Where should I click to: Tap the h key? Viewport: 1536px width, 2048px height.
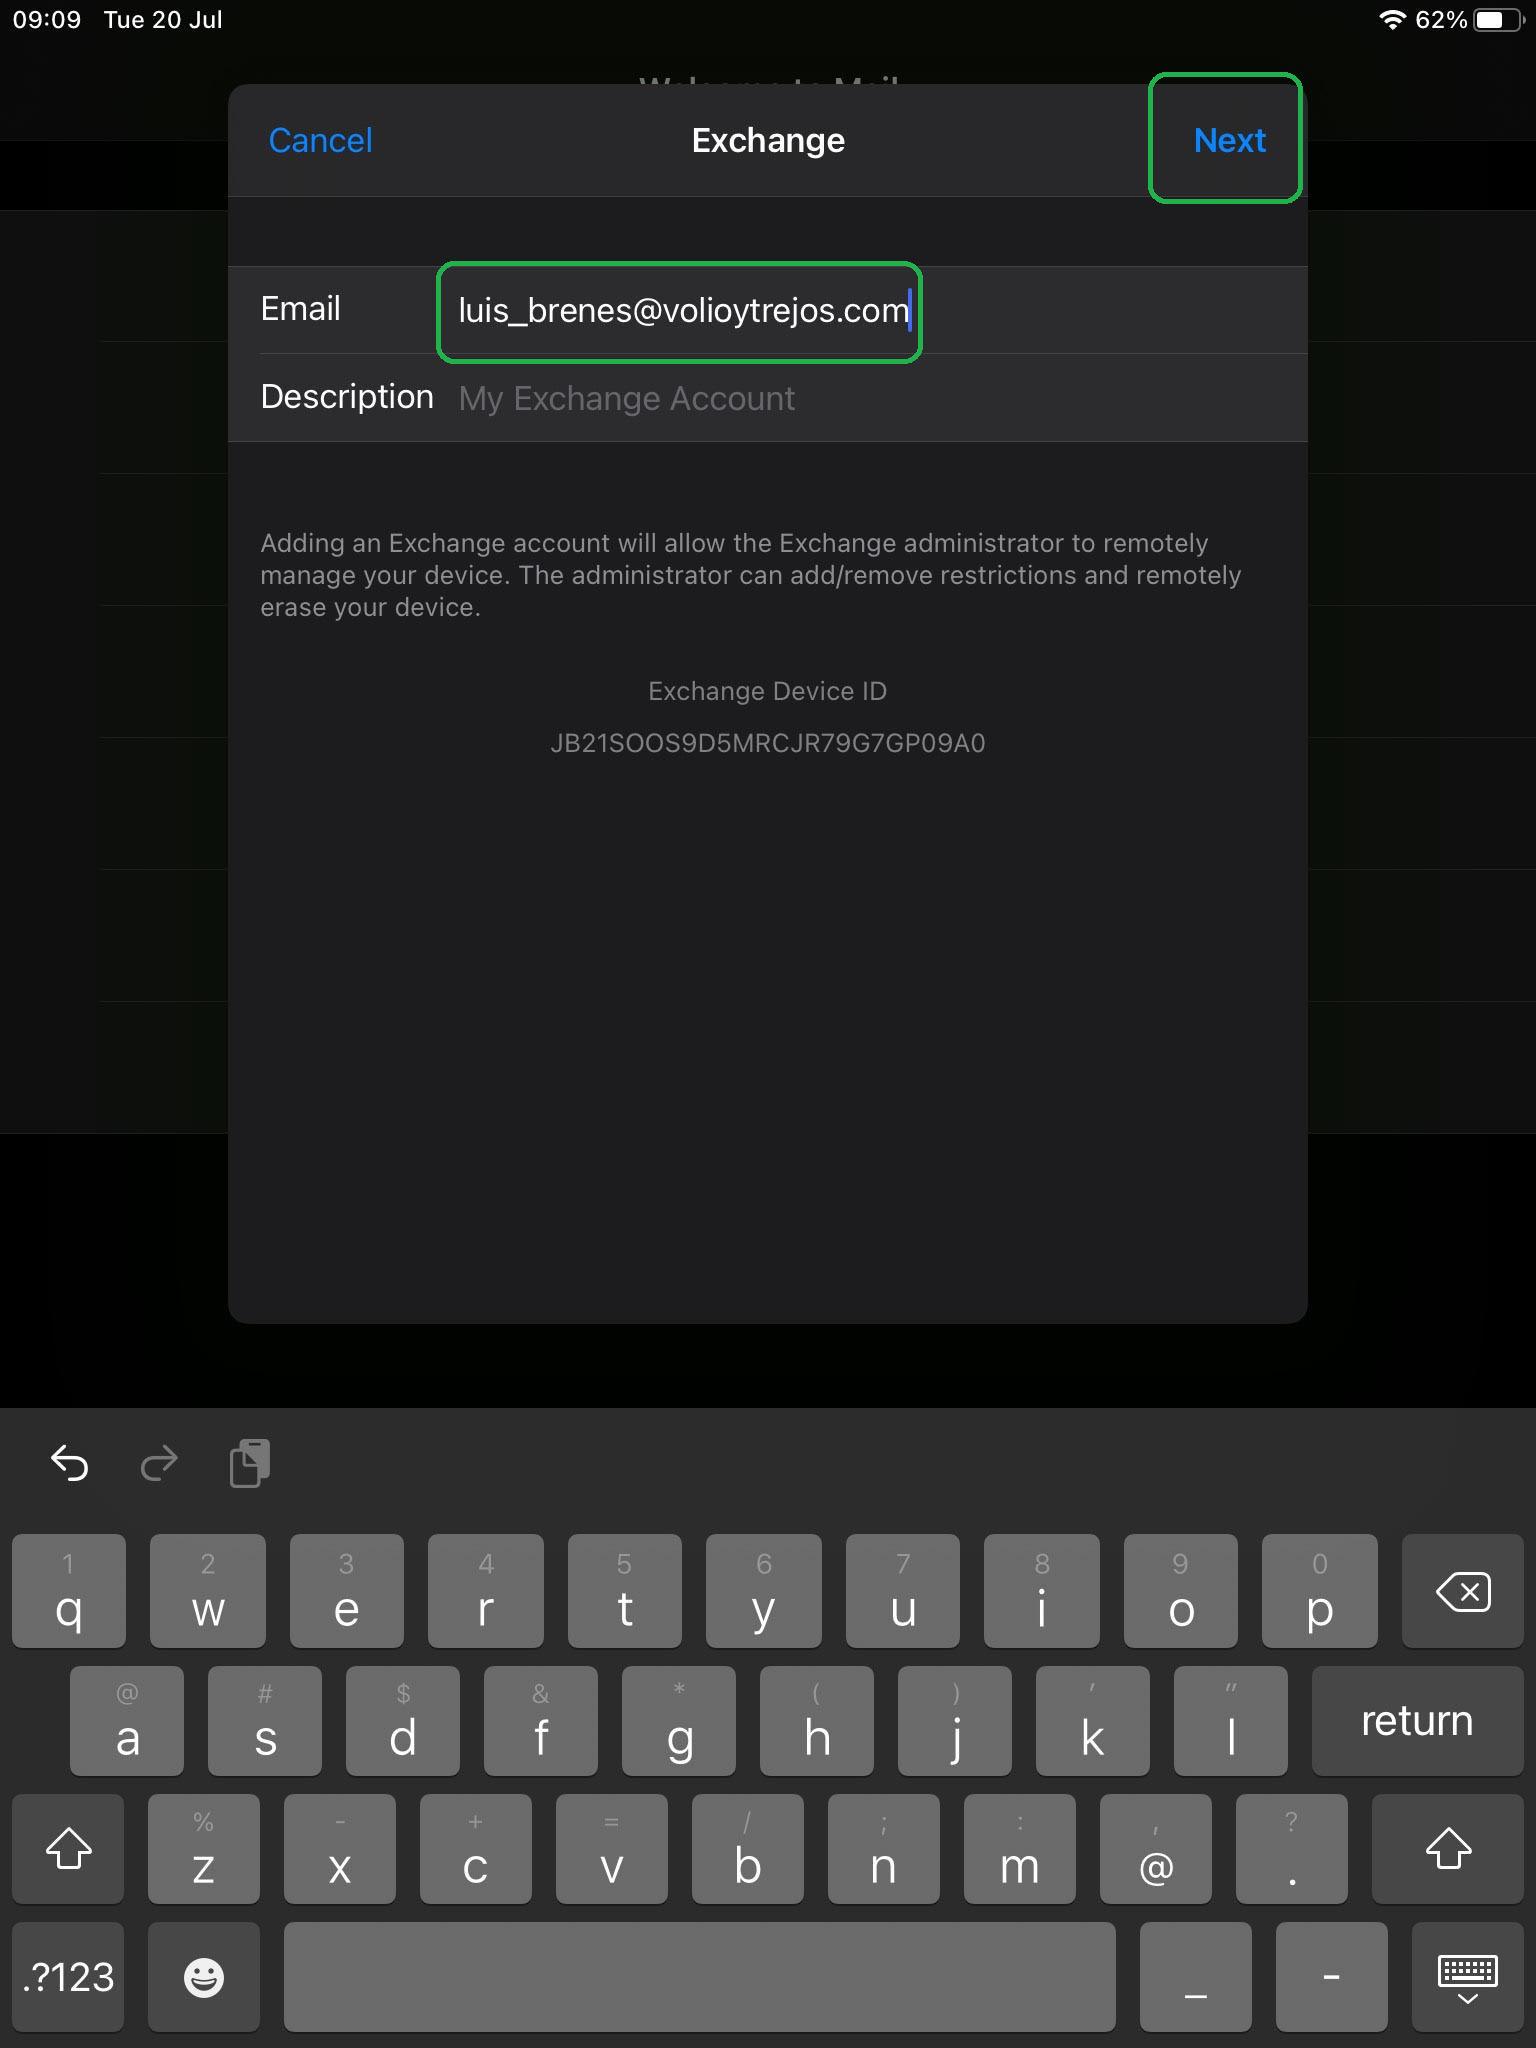[x=817, y=1721]
